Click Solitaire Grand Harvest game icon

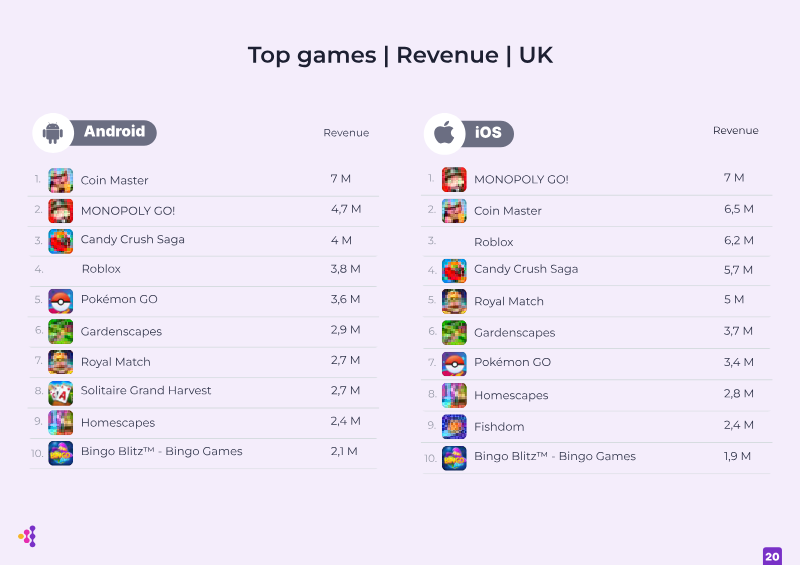[x=61, y=392]
